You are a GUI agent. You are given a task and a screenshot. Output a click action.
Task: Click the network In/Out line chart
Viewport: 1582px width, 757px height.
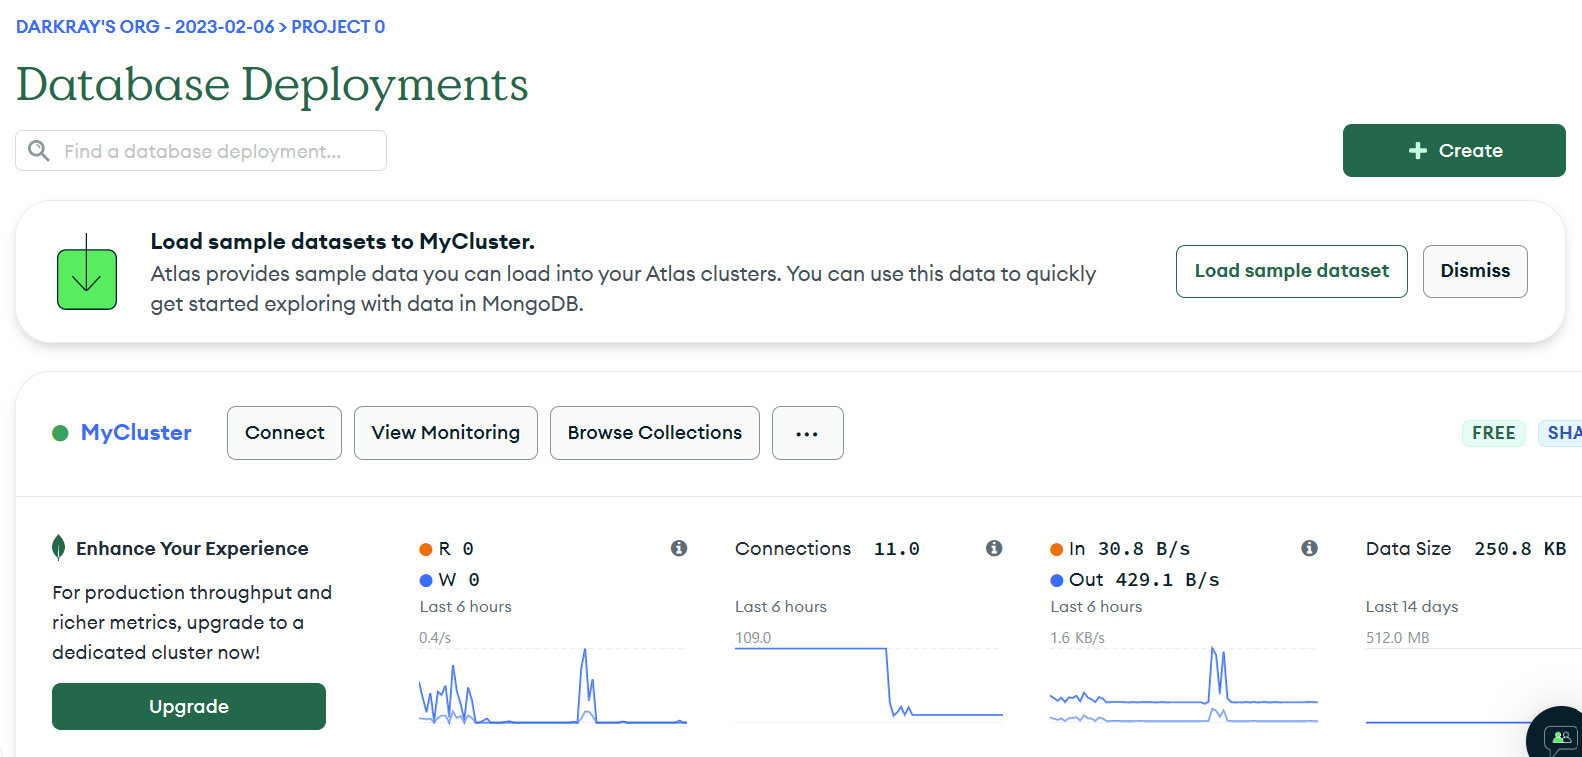pos(1184,685)
